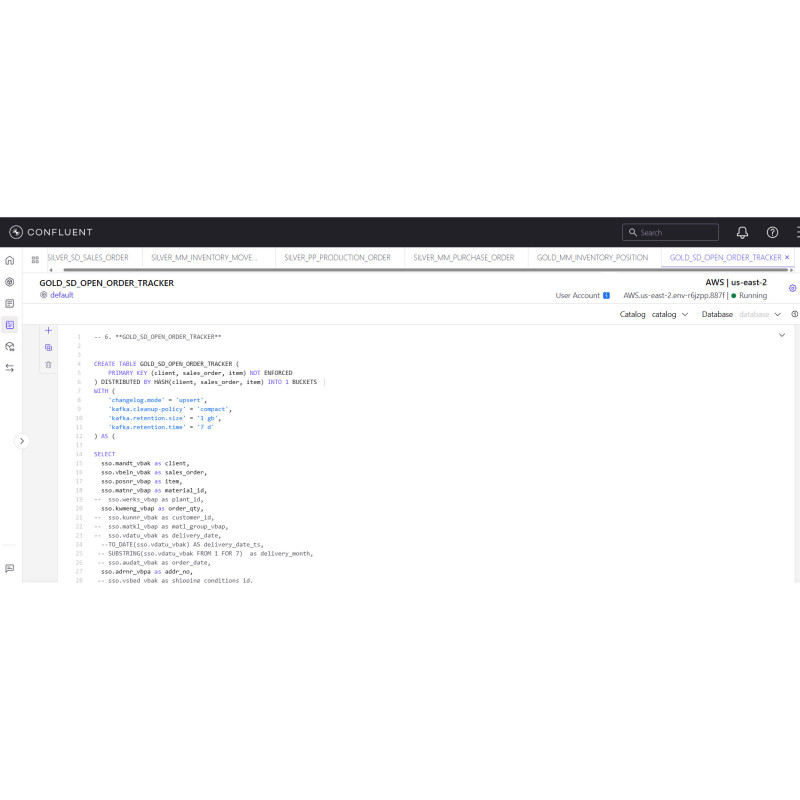Viewport: 800px width, 800px height.
Task: Collapse the SQL cell with its chevron
Action: coord(781,336)
